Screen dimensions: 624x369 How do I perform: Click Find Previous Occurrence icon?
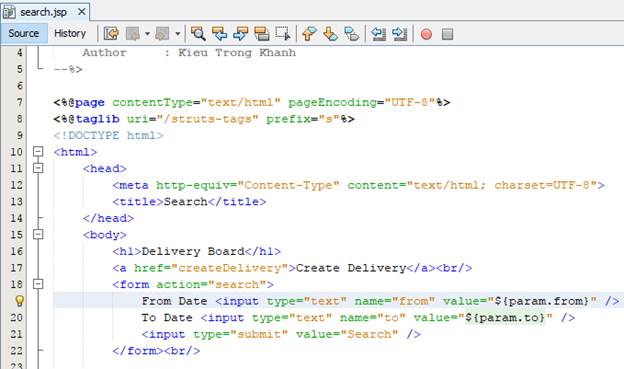click(219, 33)
